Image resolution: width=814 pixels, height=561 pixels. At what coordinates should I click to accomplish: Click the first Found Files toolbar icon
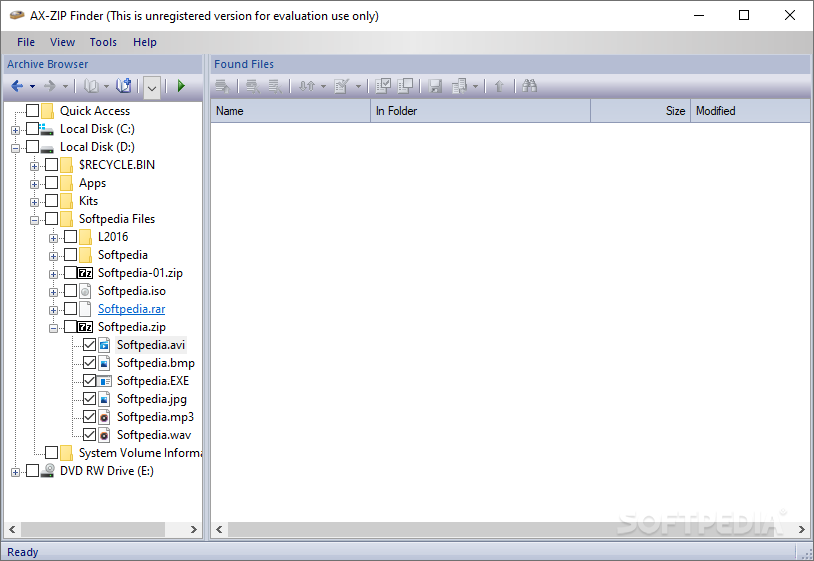223,86
